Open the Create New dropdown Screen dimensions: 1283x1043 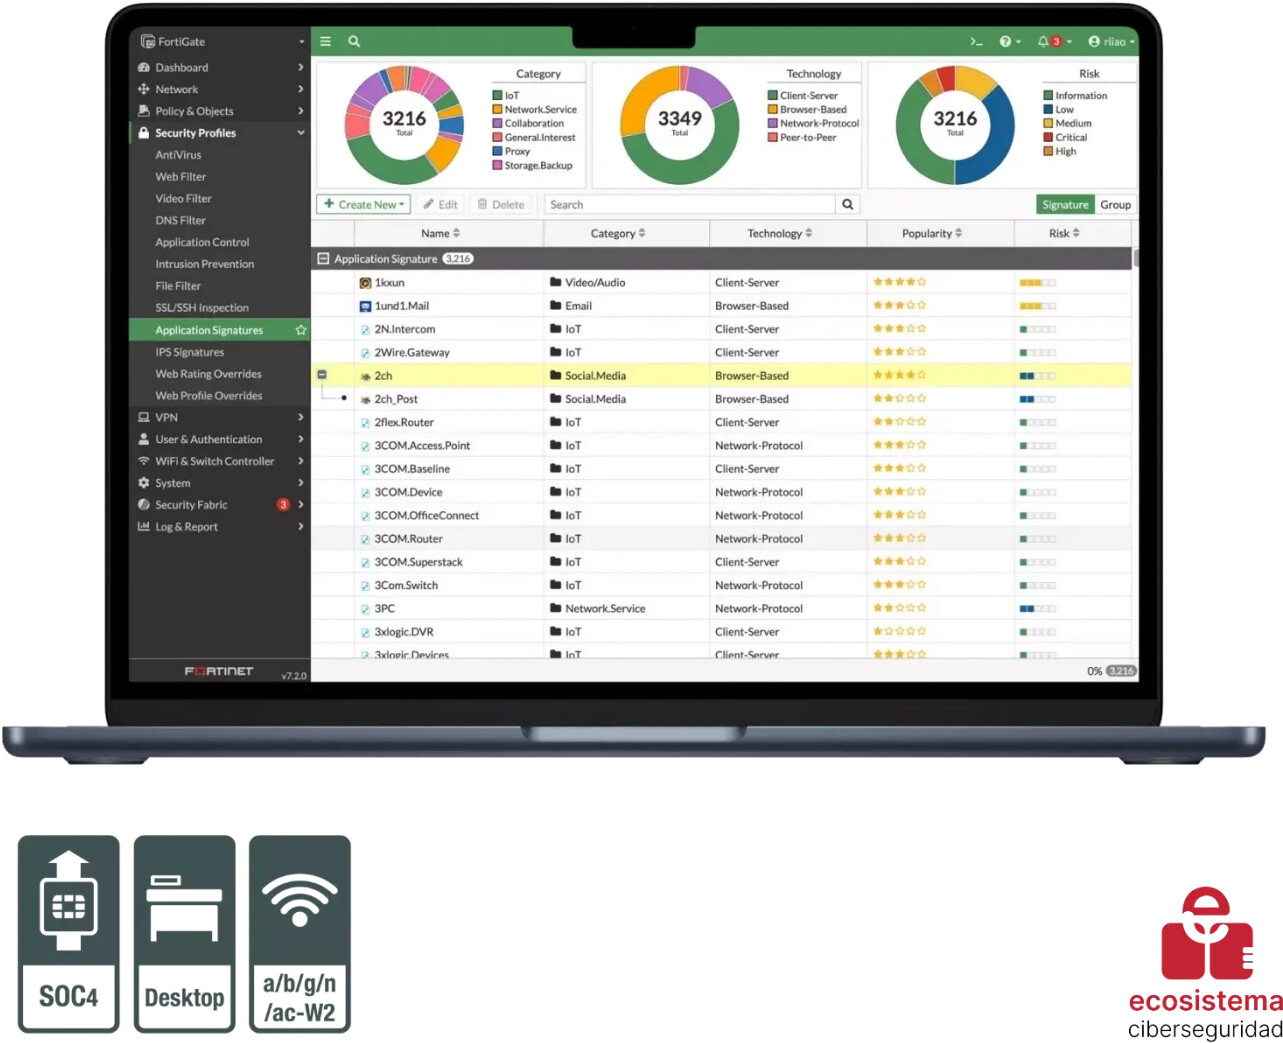pyautogui.click(x=364, y=205)
